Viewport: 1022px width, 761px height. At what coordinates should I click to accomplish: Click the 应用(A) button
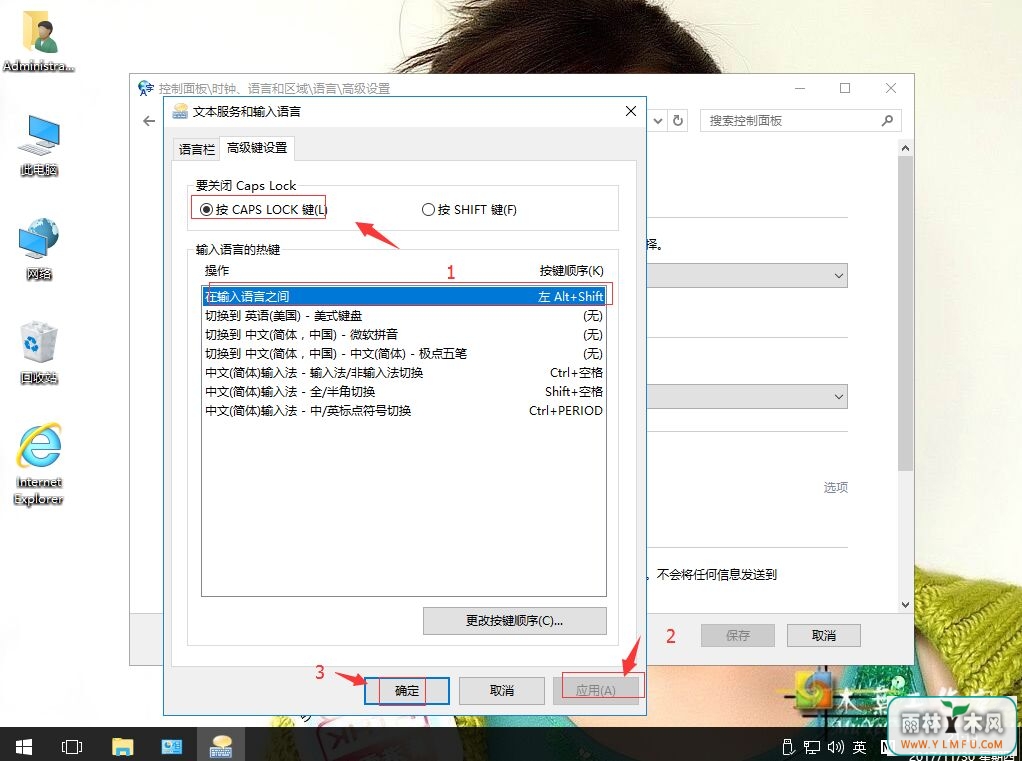point(596,691)
